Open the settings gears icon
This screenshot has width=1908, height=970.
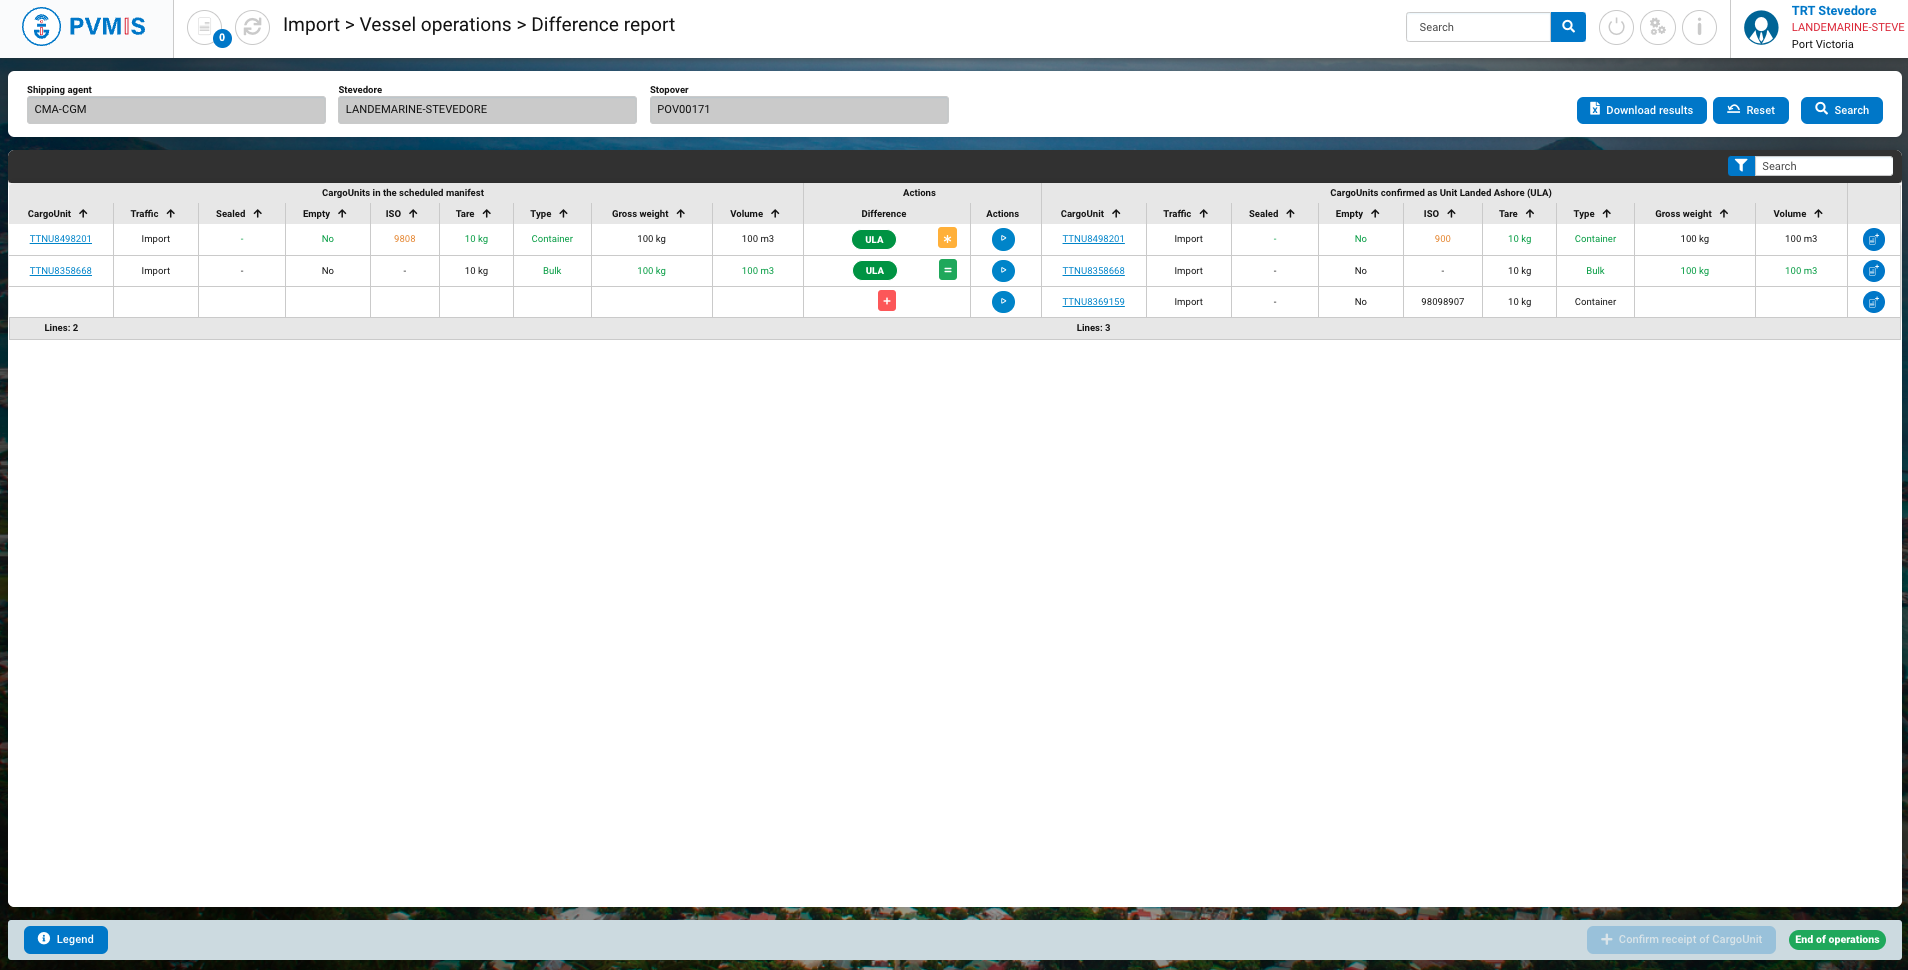1657,27
